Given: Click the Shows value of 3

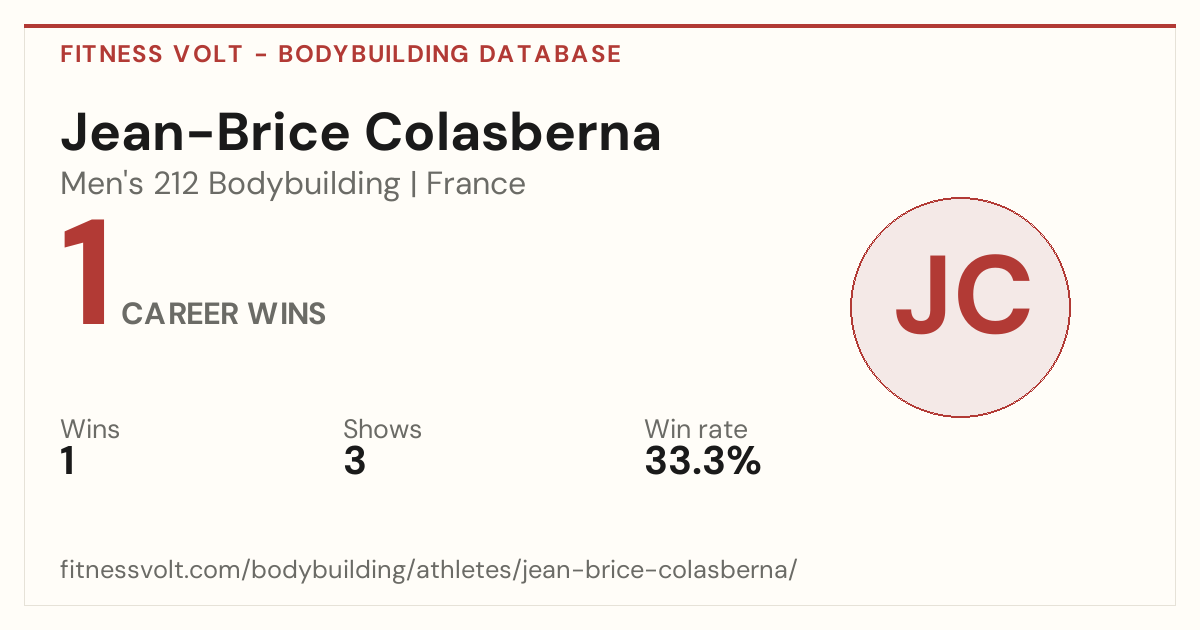Looking at the screenshot, I should coord(354,462).
